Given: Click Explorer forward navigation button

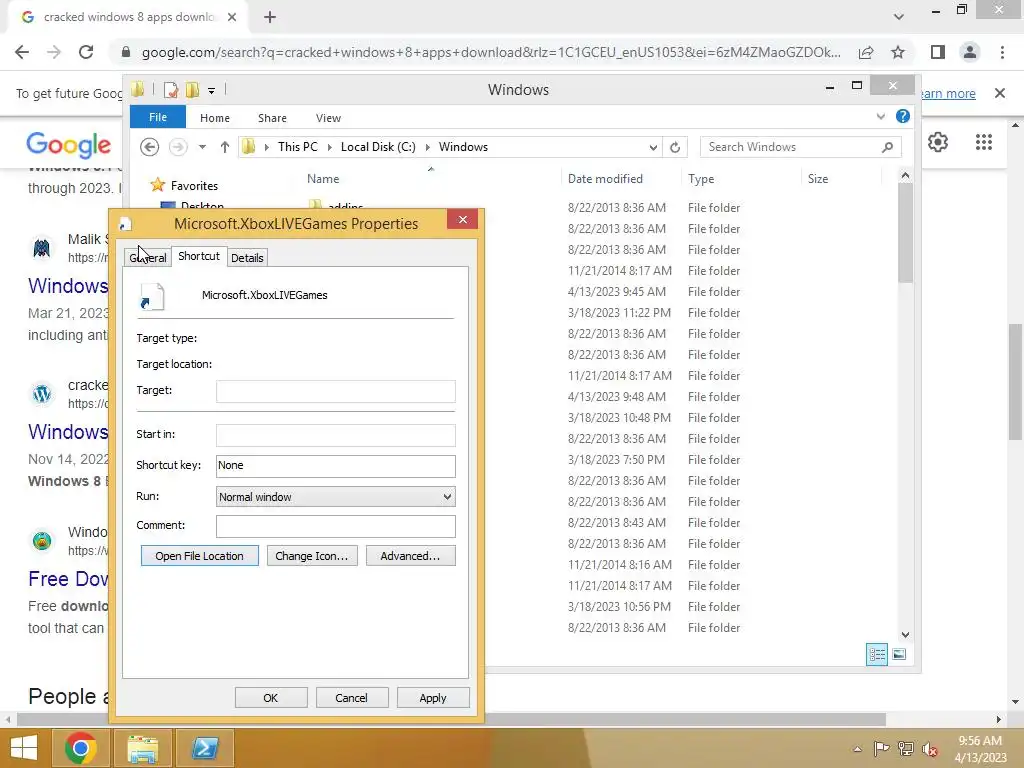Looking at the screenshot, I should pyautogui.click(x=178, y=147).
